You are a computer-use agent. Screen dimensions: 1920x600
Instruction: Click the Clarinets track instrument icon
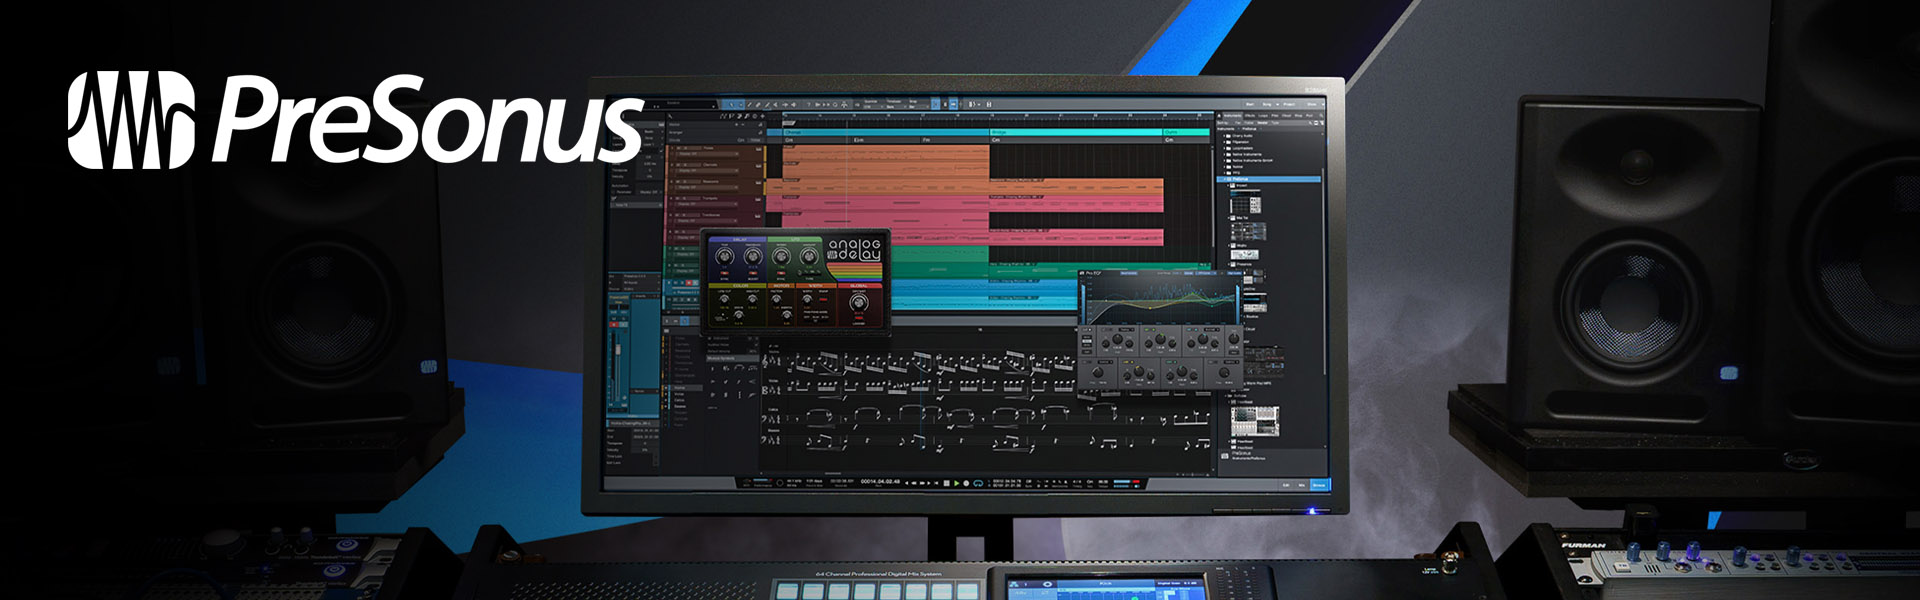tap(760, 167)
